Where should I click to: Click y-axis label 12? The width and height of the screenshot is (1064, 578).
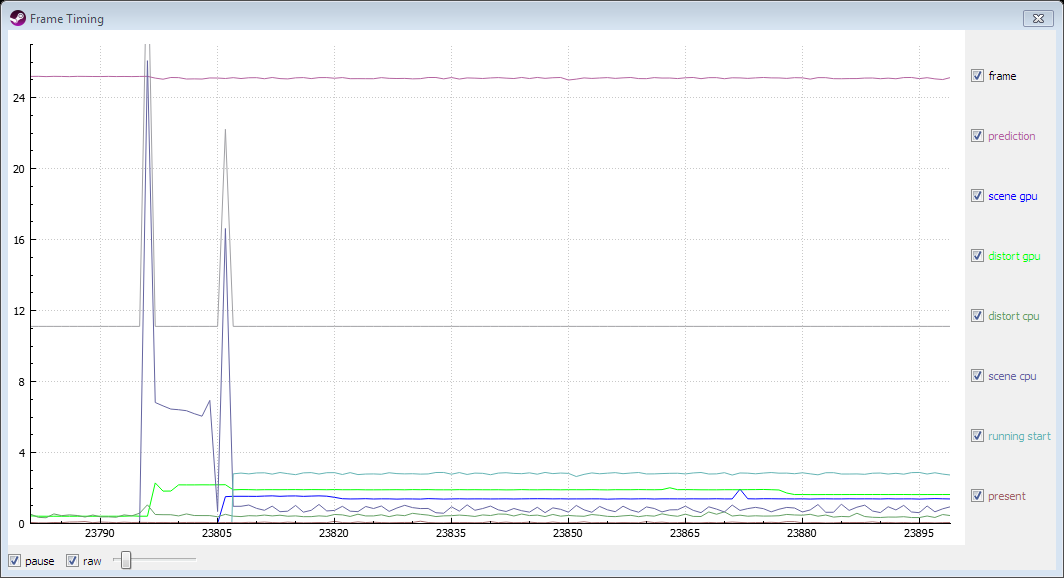pyautogui.click(x=19, y=311)
